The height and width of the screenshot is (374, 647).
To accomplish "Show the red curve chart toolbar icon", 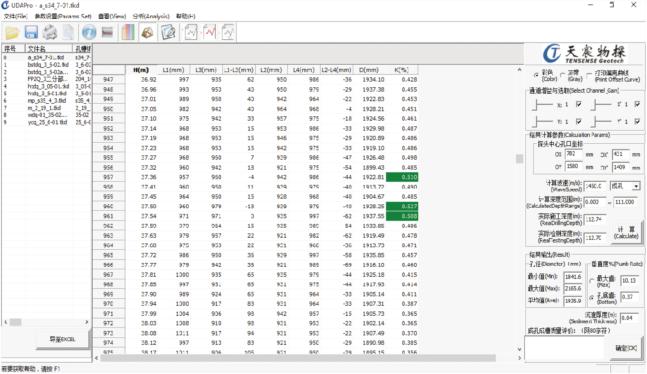I will [x=210, y=32].
